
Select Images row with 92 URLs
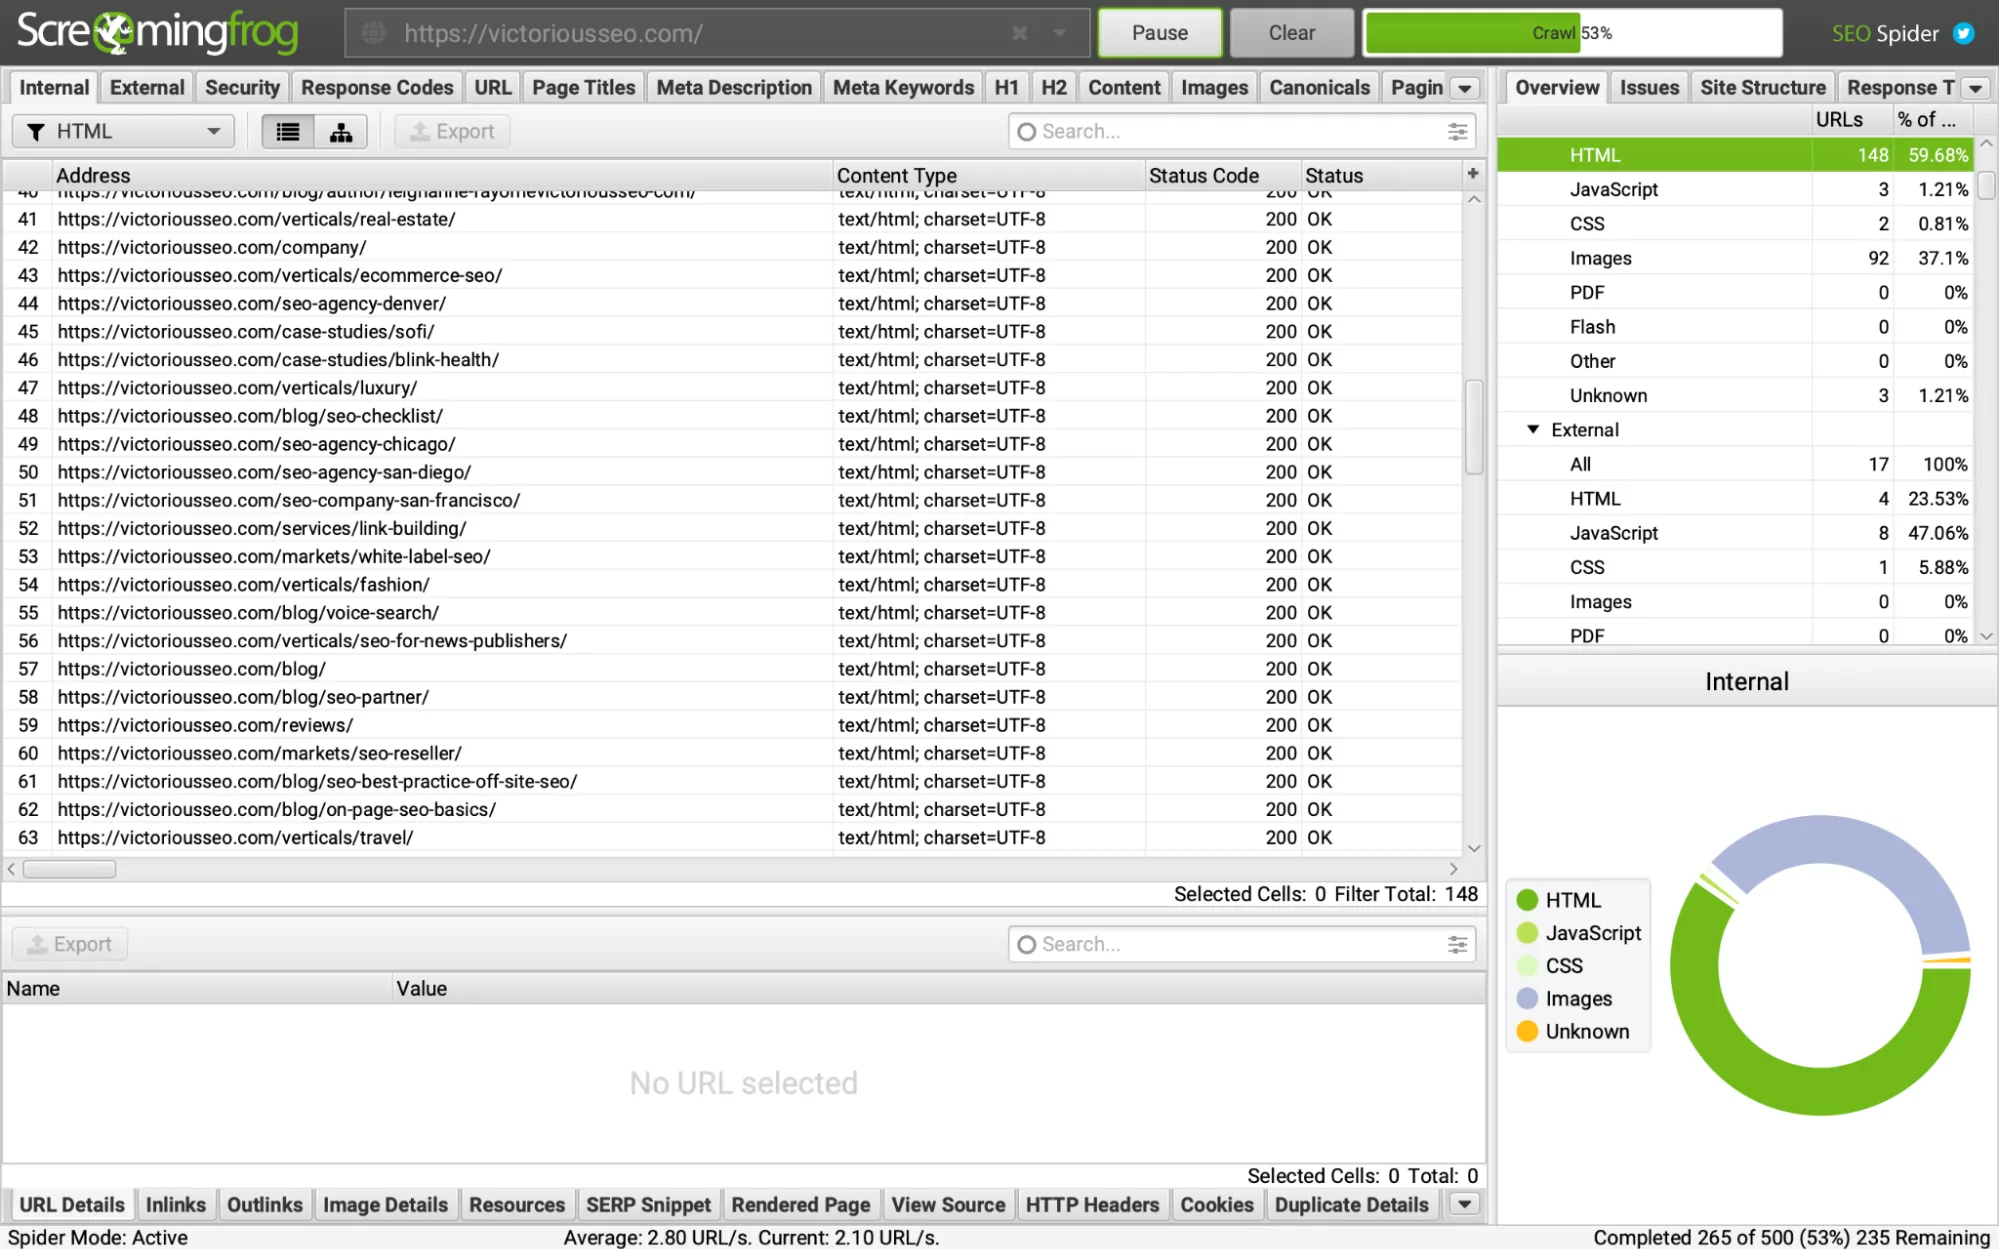1735,258
